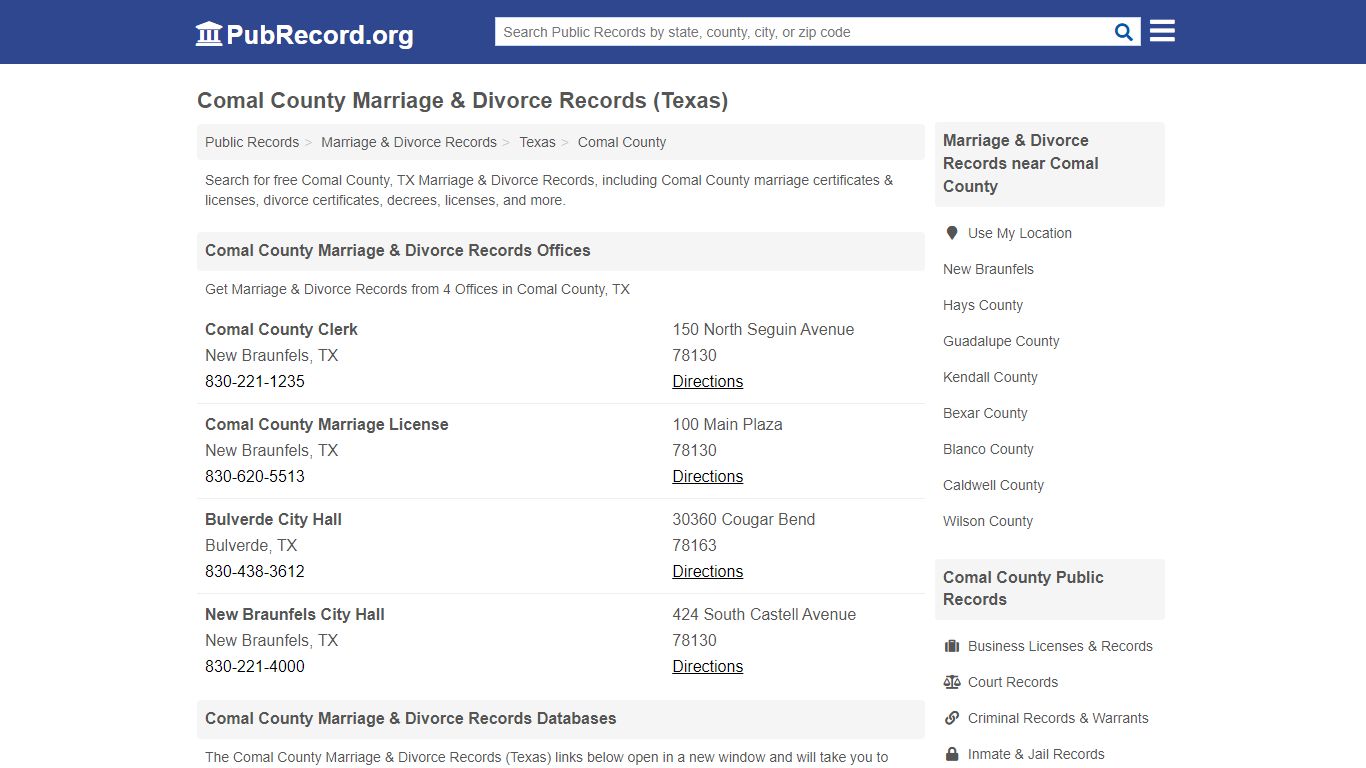Click the 150 North Seguin Avenue address

(x=763, y=329)
